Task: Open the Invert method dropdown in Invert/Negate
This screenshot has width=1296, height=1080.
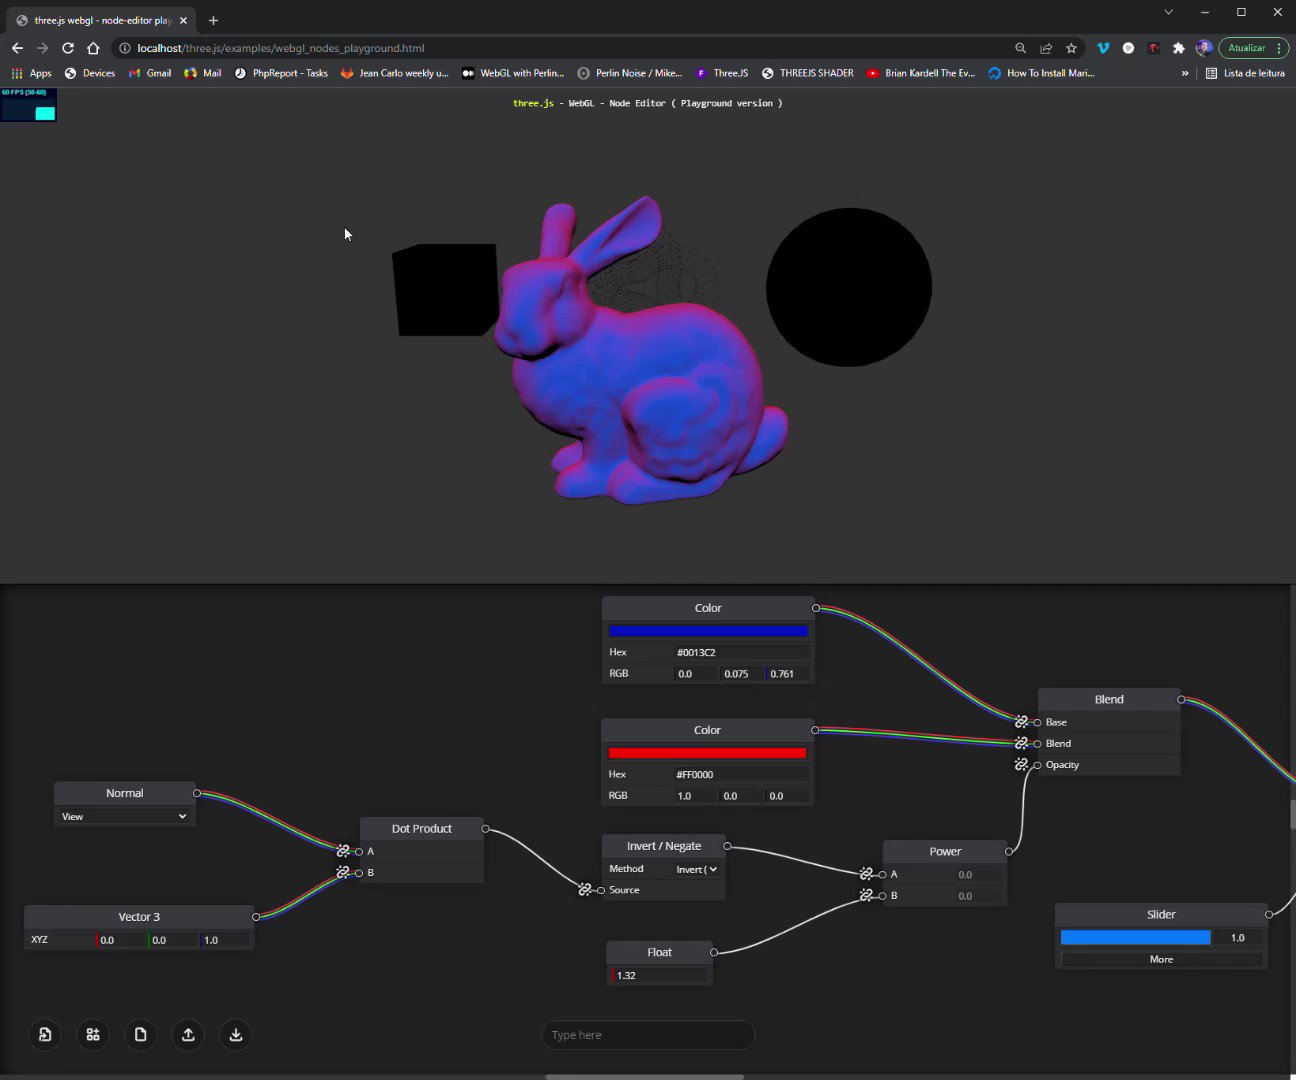Action: click(x=696, y=869)
